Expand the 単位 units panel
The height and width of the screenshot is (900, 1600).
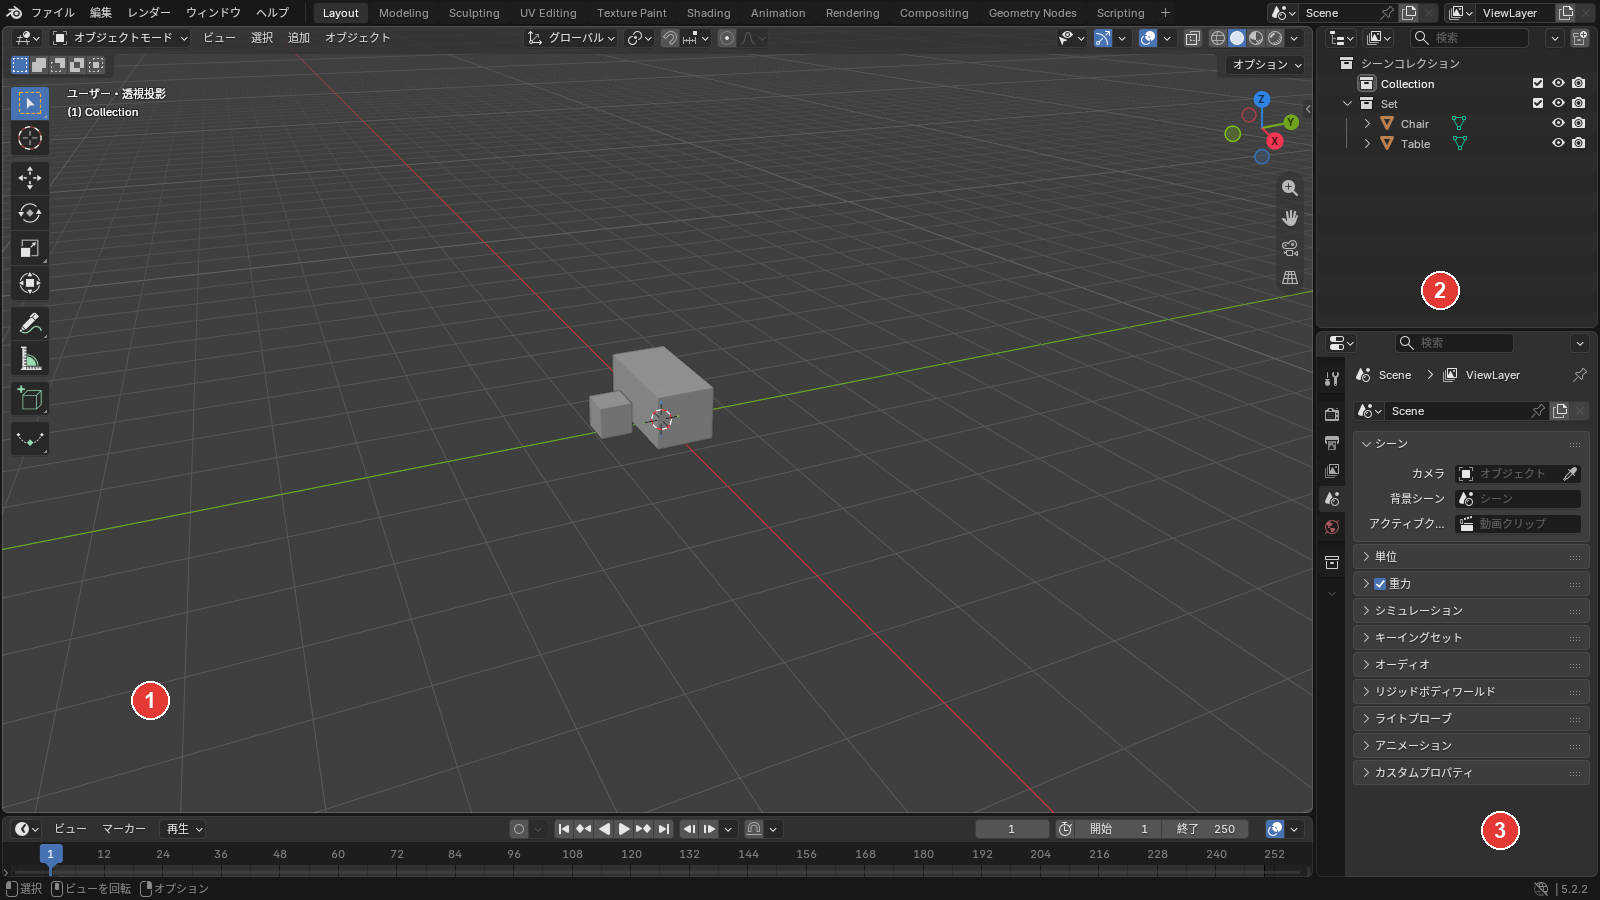(x=1471, y=557)
